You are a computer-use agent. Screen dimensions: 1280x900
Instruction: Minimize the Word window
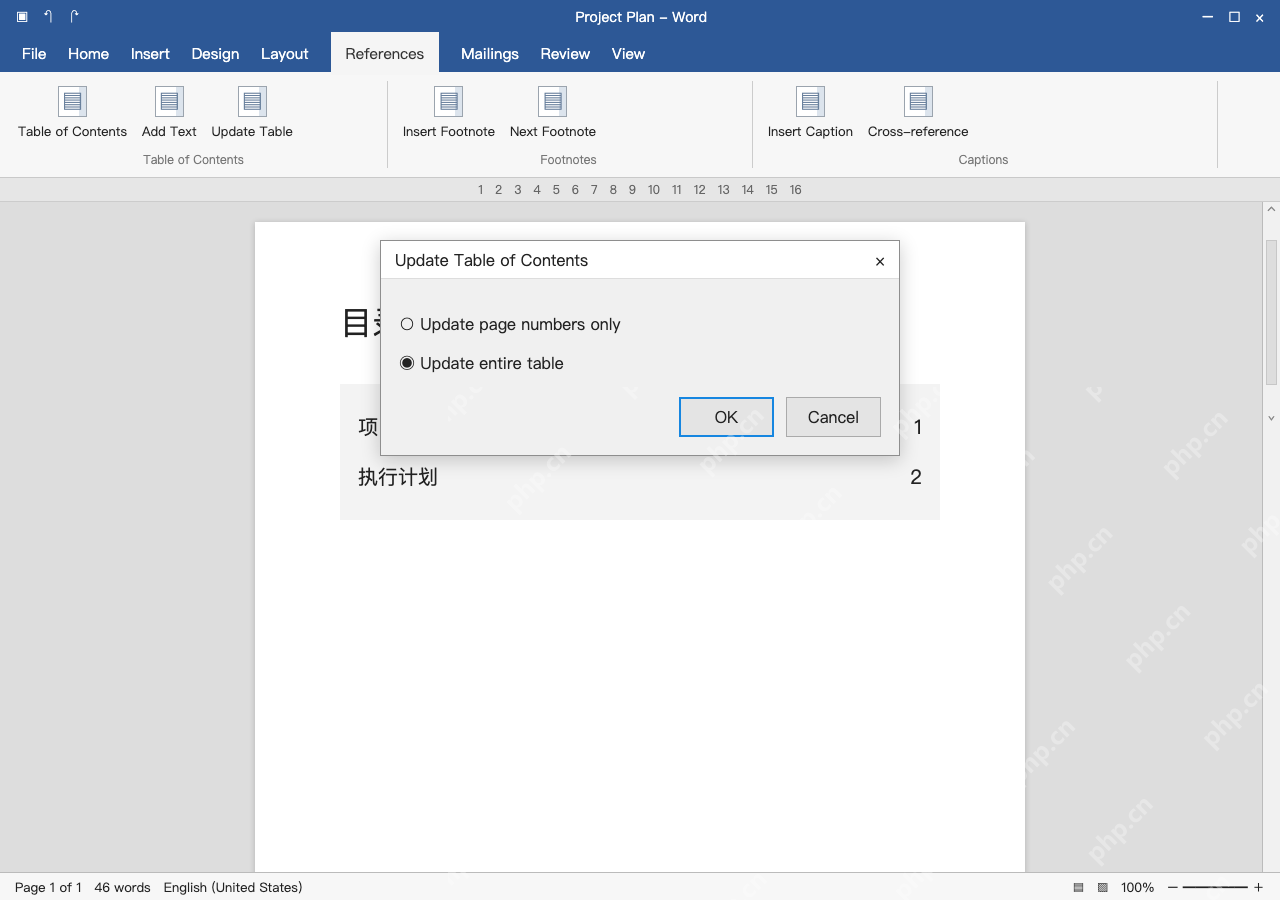coord(1208,17)
